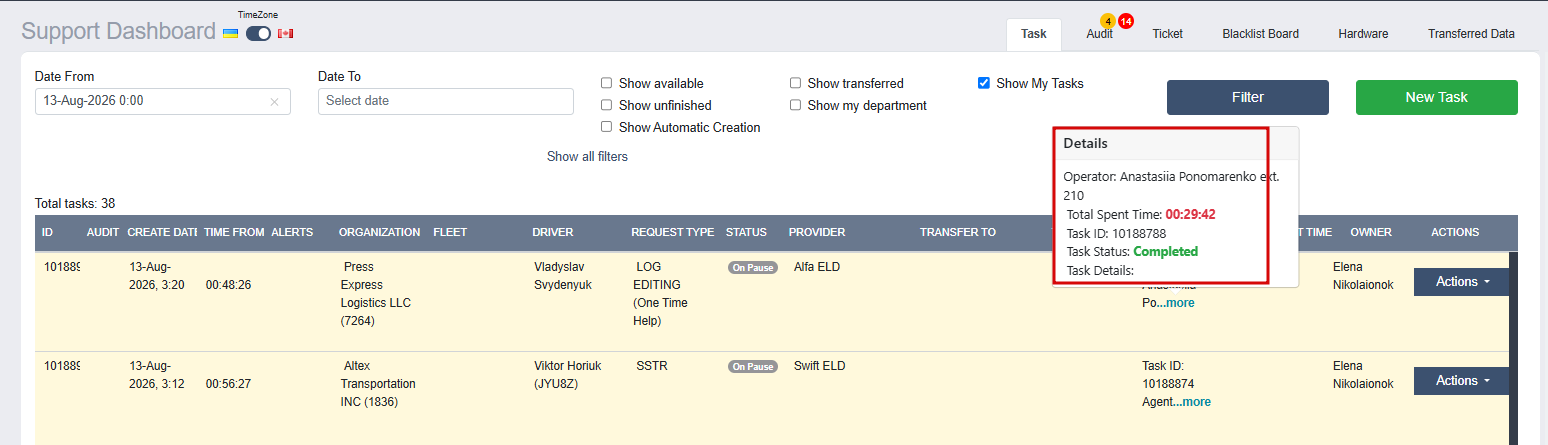Click Total Spent Time 00:29:42 value
The image size is (1548, 445).
1190,214
